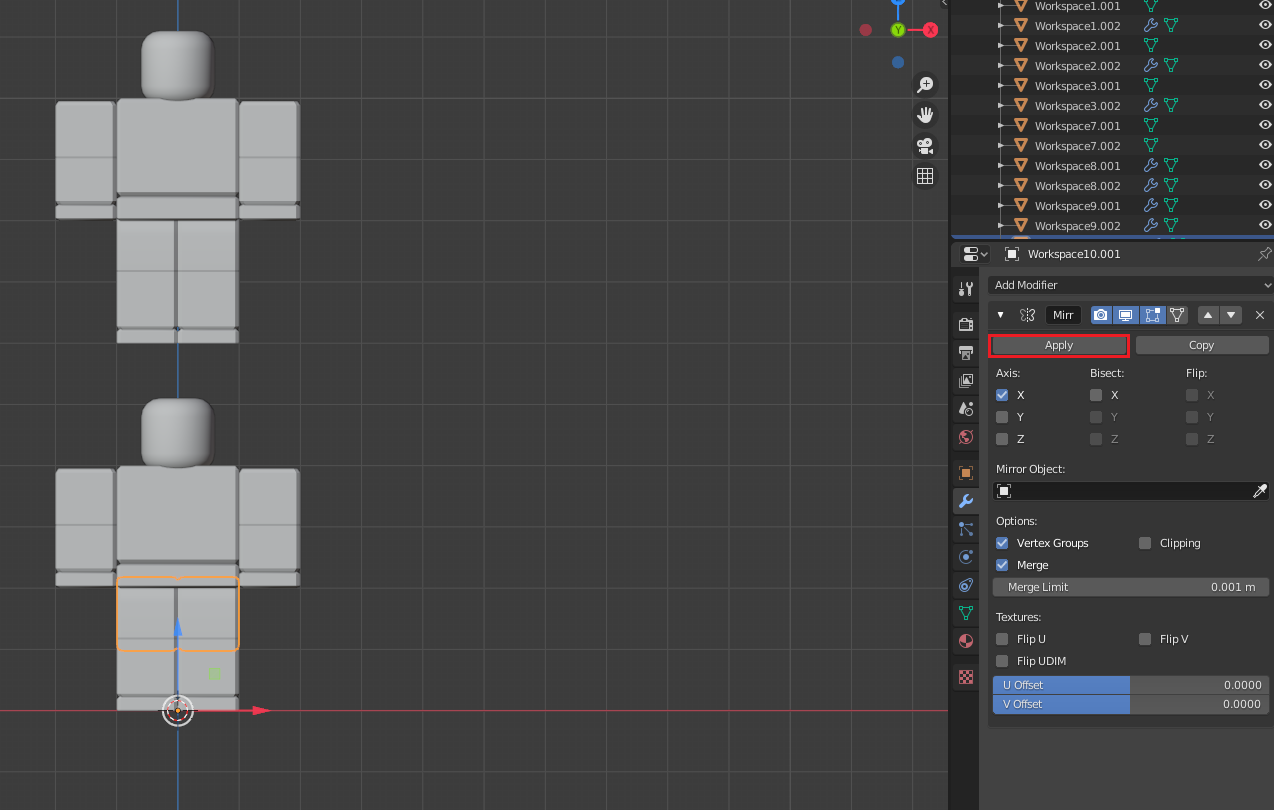Image resolution: width=1274 pixels, height=810 pixels.
Task: Click the modifier name field Mirr
Action: pos(1063,315)
